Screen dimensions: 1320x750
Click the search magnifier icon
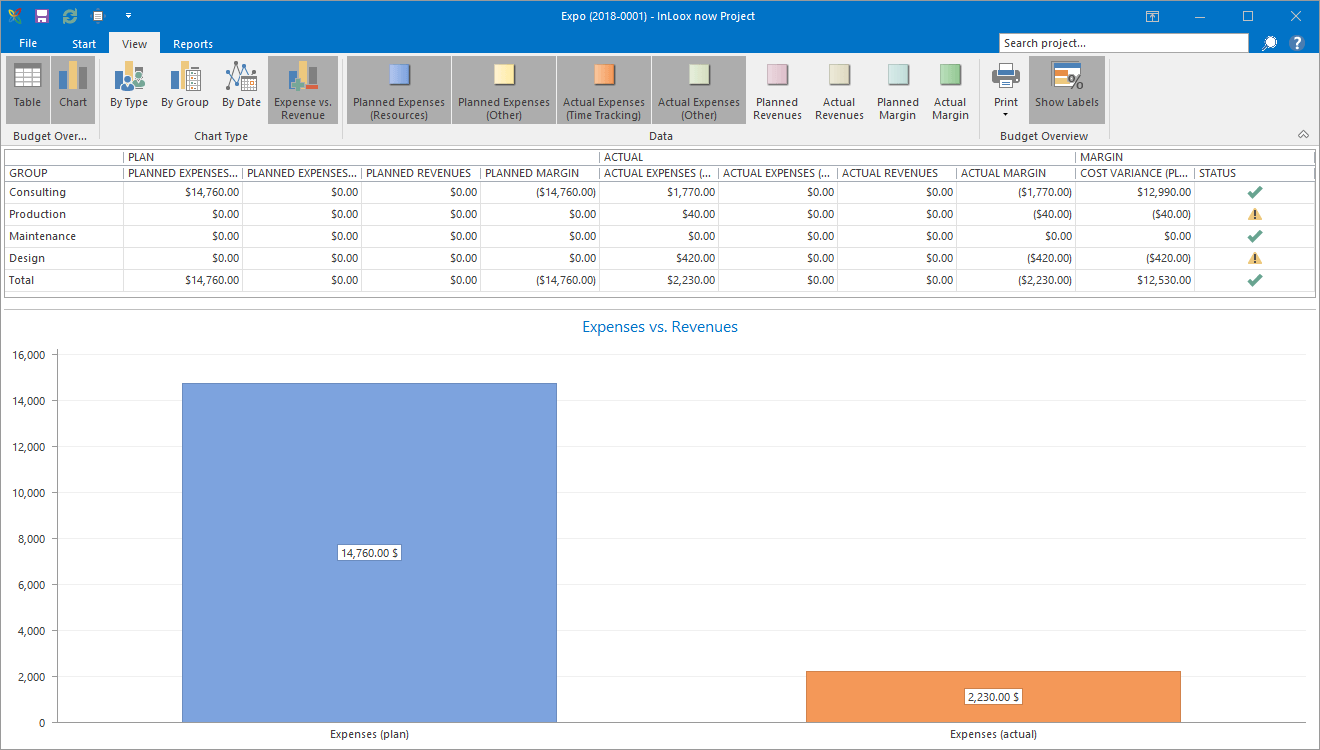(1270, 43)
